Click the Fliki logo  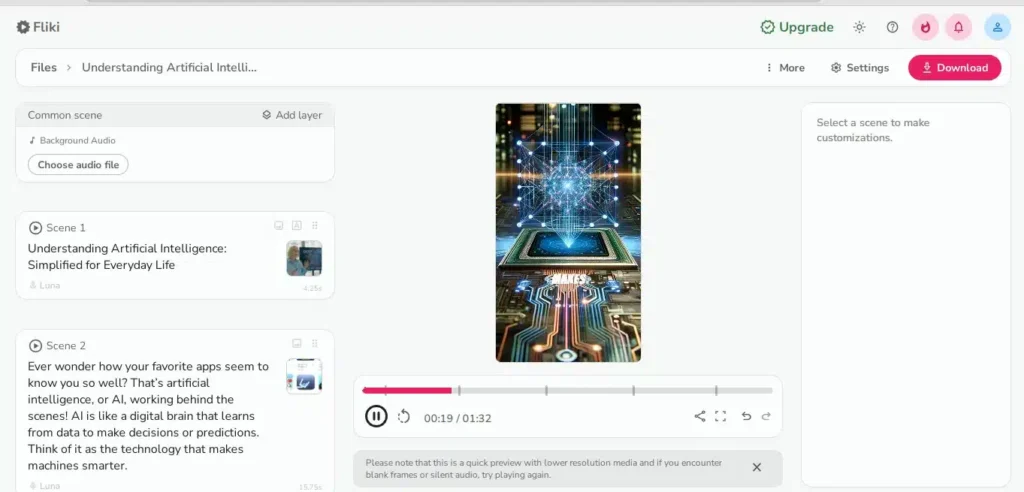(x=38, y=27)
